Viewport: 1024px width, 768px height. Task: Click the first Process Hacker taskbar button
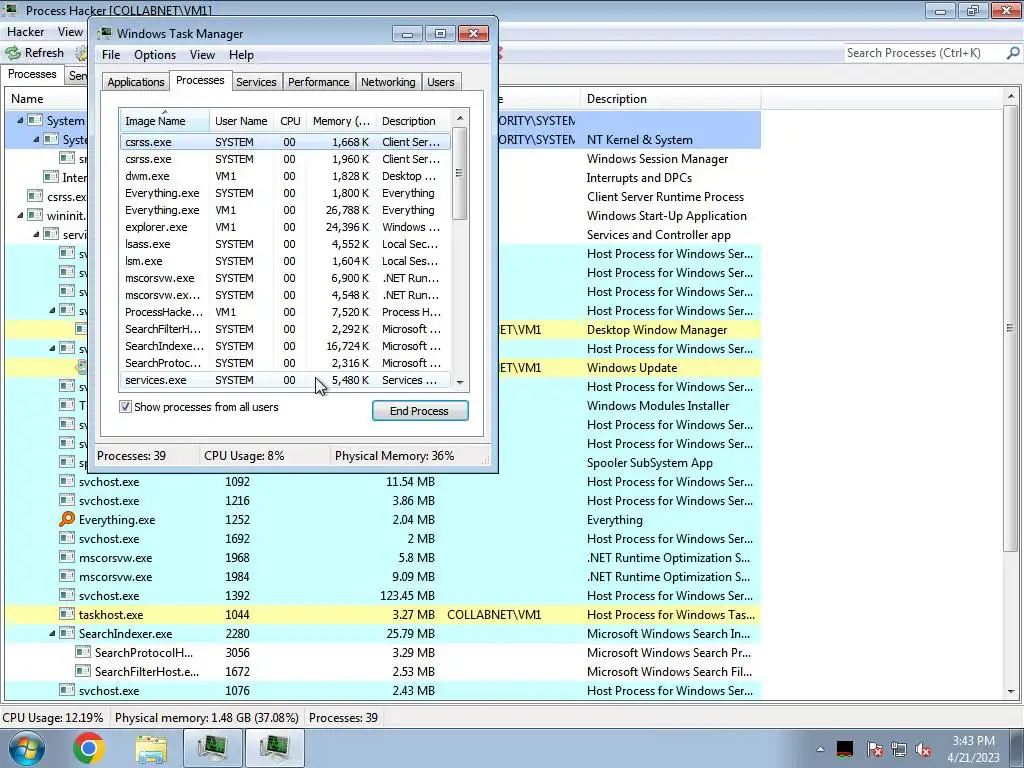pos(213,748)
